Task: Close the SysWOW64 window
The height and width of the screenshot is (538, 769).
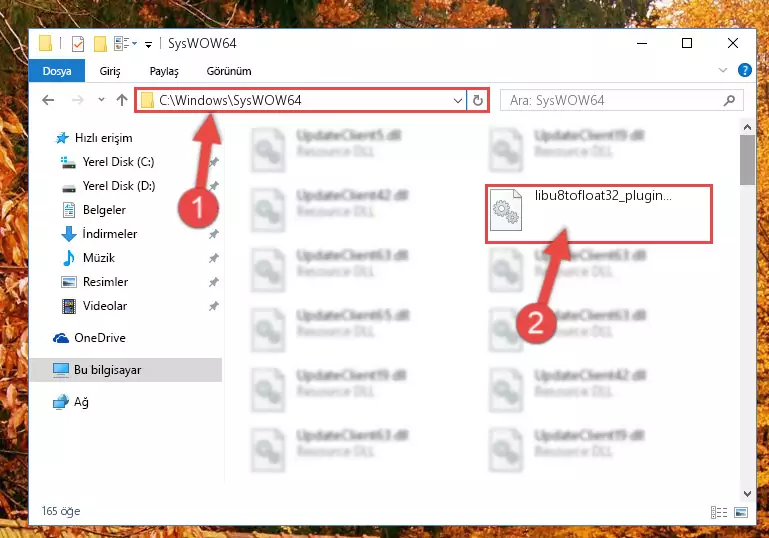Action: [733, 44]
